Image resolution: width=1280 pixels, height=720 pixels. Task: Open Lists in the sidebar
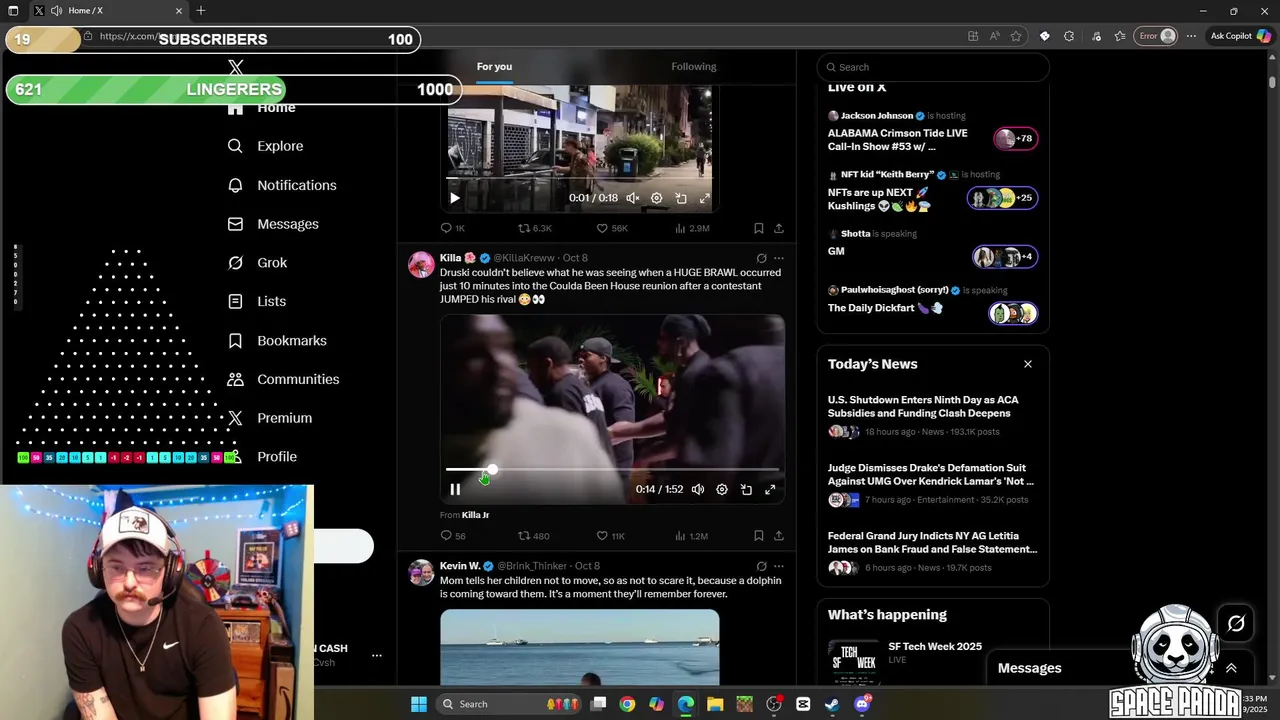[256, 301]
